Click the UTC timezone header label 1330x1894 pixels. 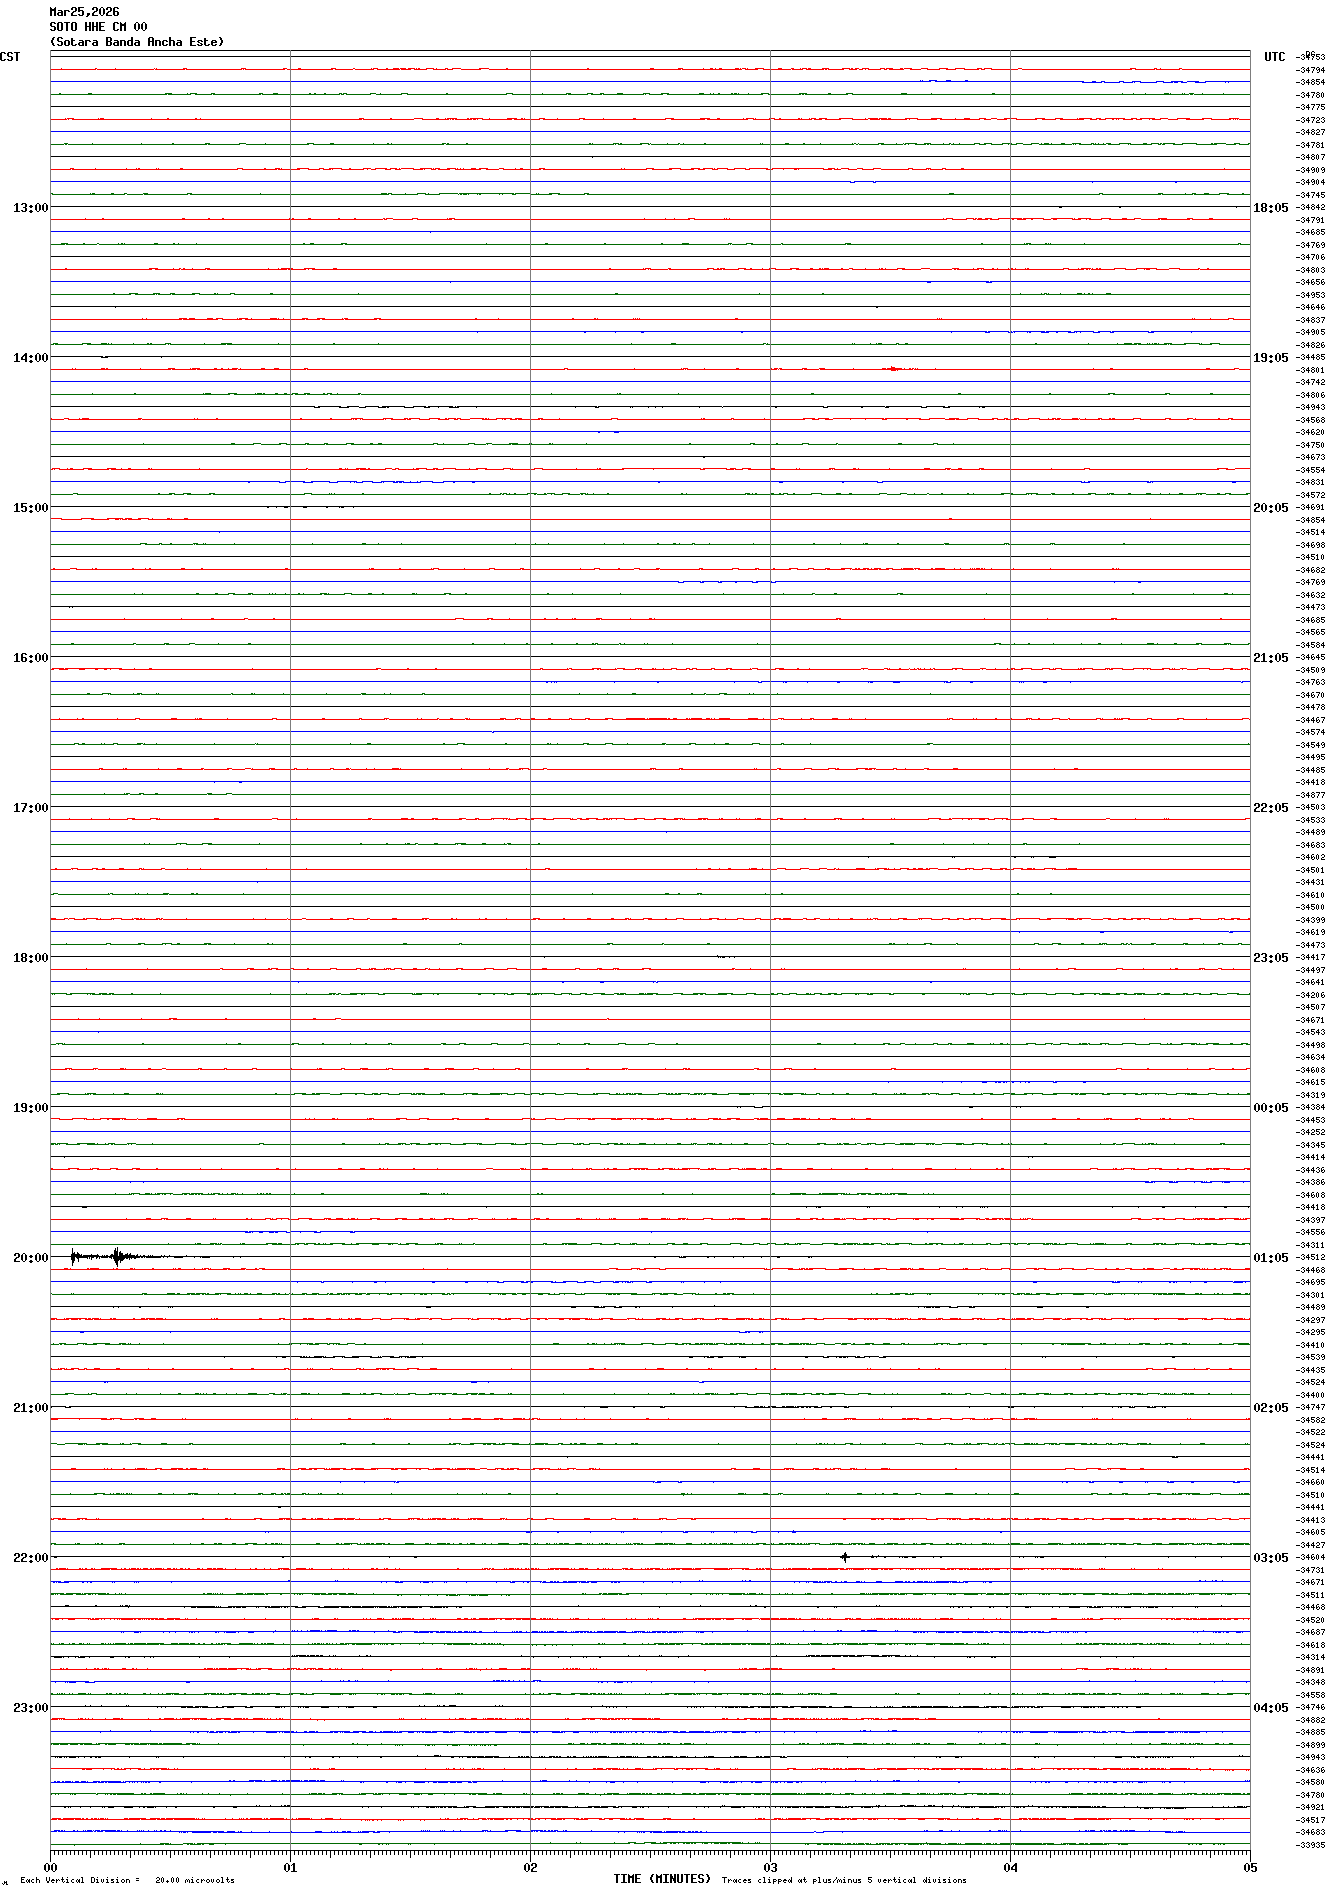pyautogui.click(x=1274, y=57)
